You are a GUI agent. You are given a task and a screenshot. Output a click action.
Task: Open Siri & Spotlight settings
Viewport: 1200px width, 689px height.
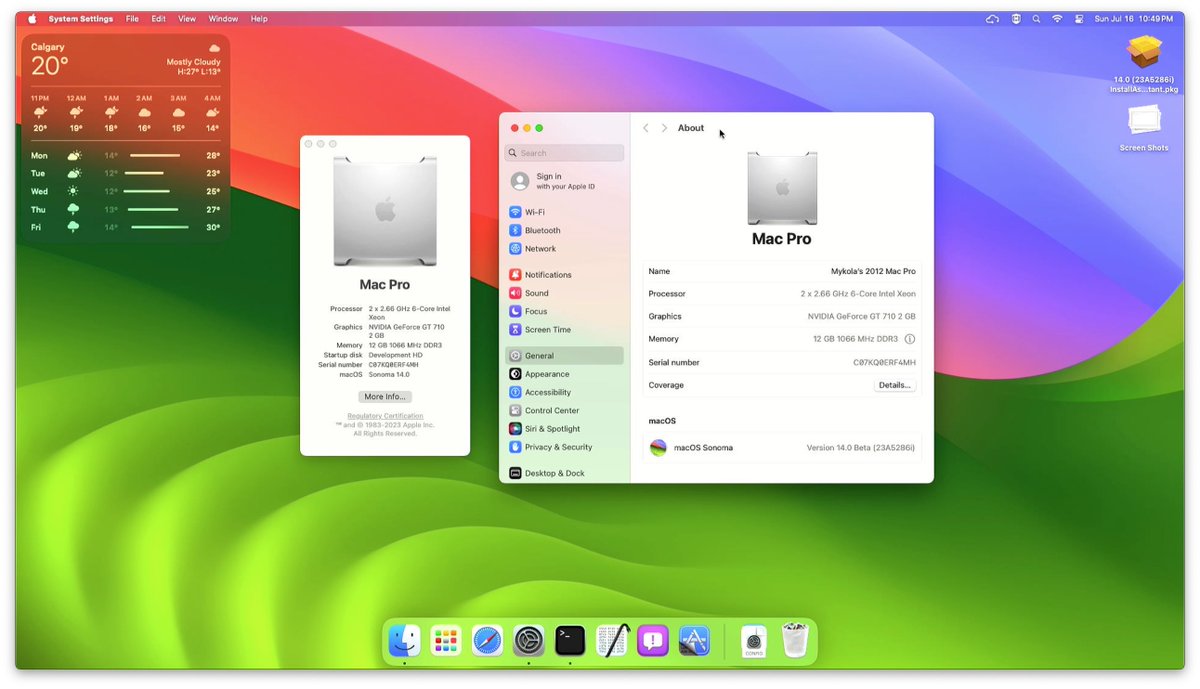564,429
